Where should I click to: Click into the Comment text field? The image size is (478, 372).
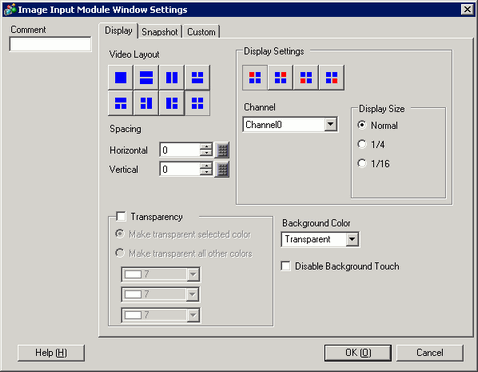click(x=50, y=44)
